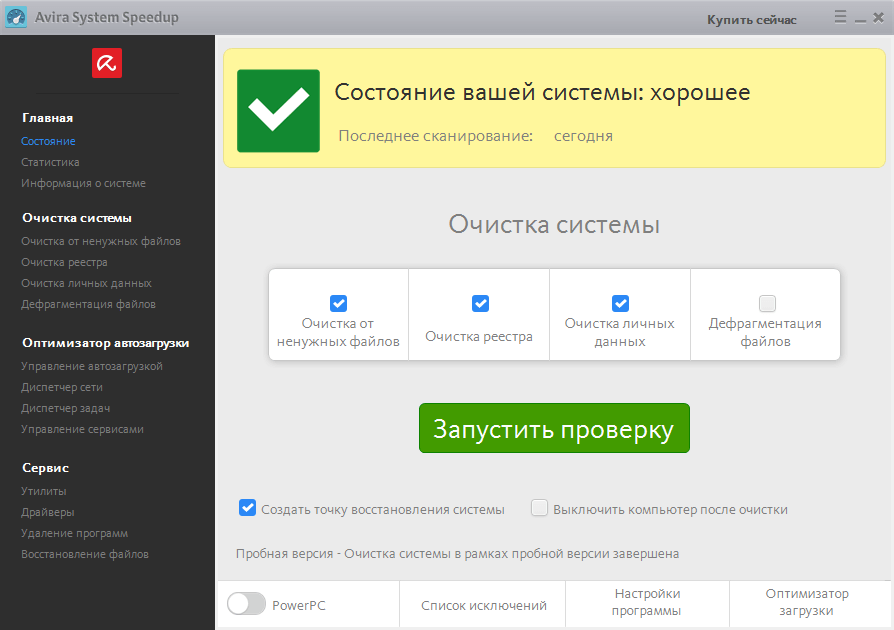Click the Avira umbrella logo in sidebar
Viewport: 894px width, 630px height.
106,62
